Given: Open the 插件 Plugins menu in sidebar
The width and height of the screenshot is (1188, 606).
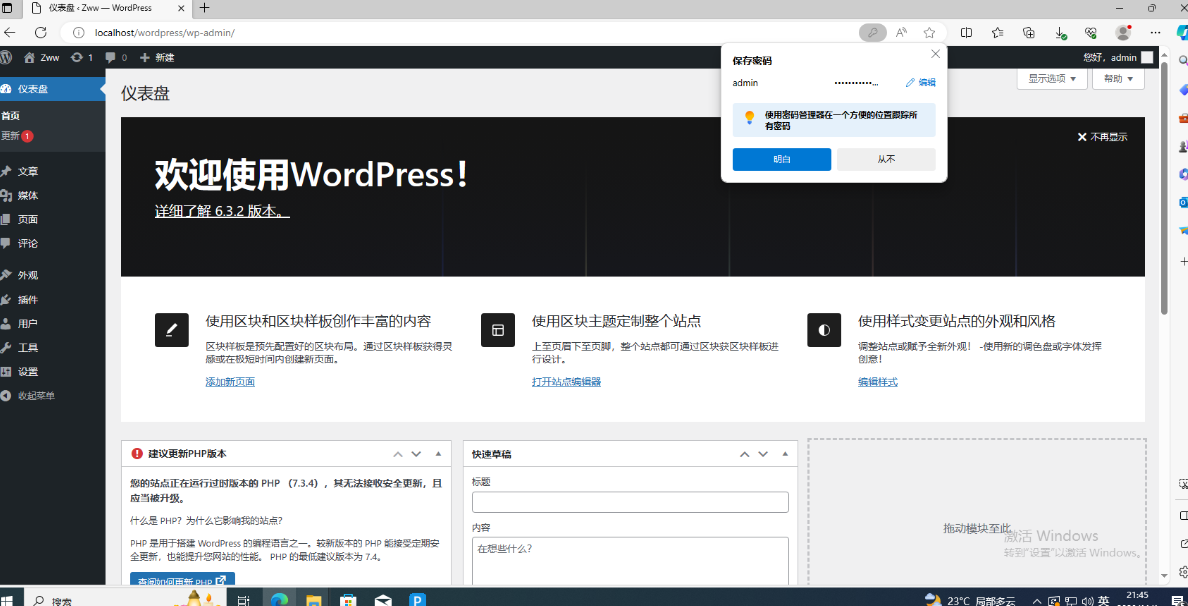Looking at the screenshot, I should (27, 299).
